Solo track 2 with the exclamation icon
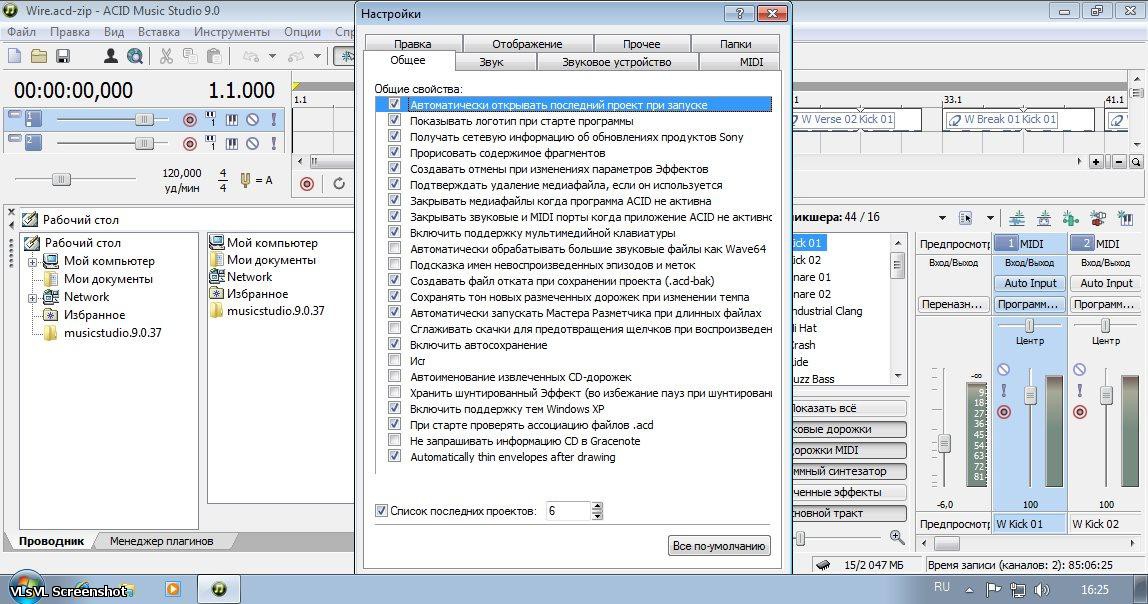The width and height of the screenshot is (1148, 604). coord(274,143)
